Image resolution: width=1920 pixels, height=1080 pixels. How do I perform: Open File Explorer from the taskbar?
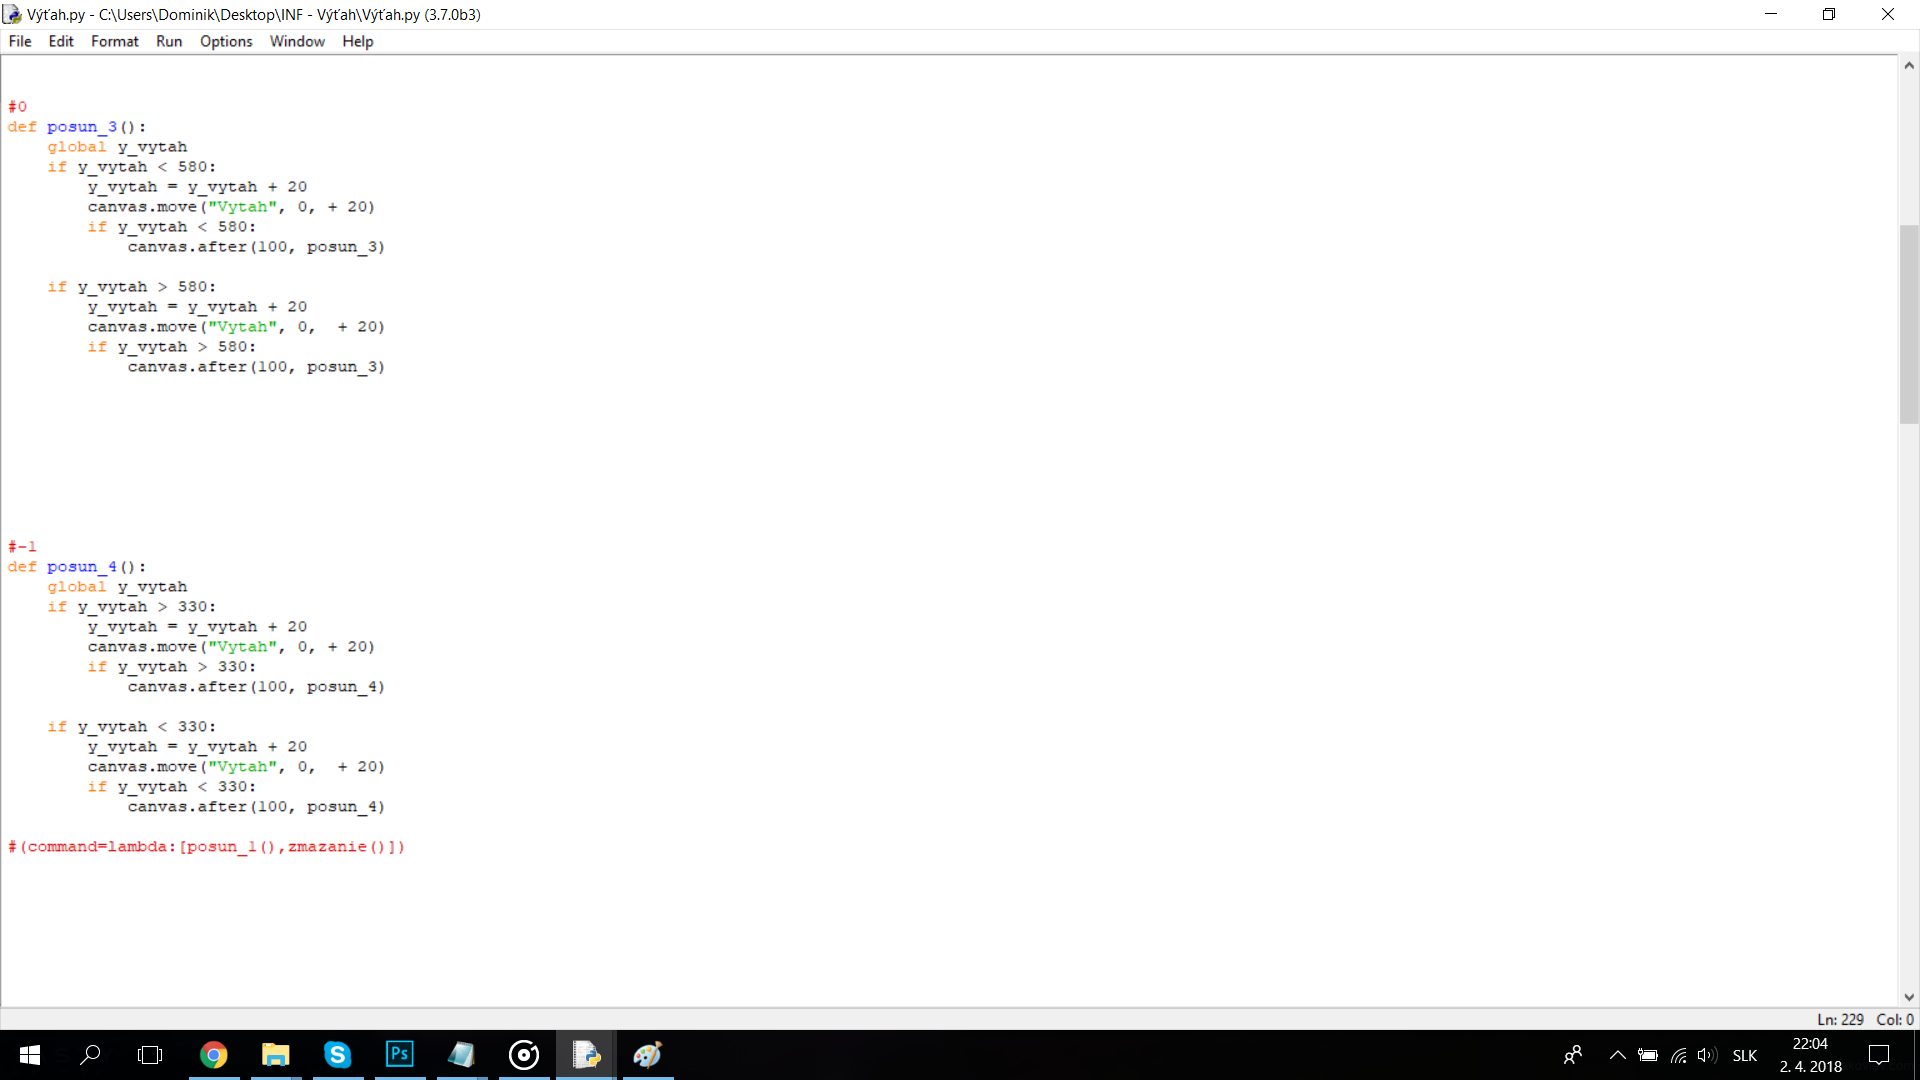coord(275,1055)
